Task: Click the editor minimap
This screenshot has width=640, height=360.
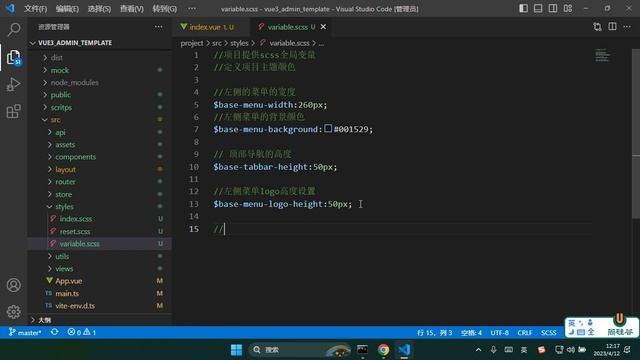Action: point(602,55)
